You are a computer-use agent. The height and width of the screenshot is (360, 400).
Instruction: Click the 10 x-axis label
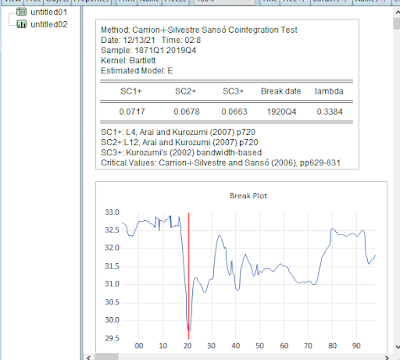click(x=163, y=346)
